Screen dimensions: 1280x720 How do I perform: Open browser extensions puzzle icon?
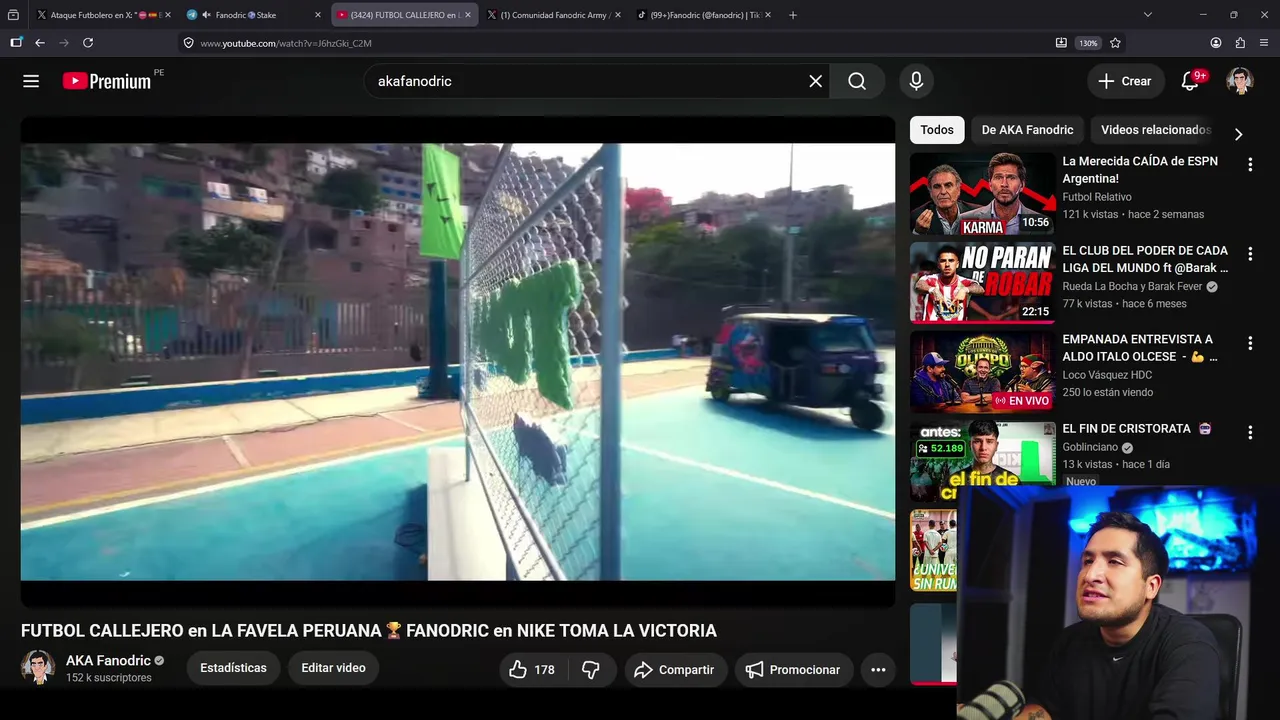click(x=1240, y=43)
